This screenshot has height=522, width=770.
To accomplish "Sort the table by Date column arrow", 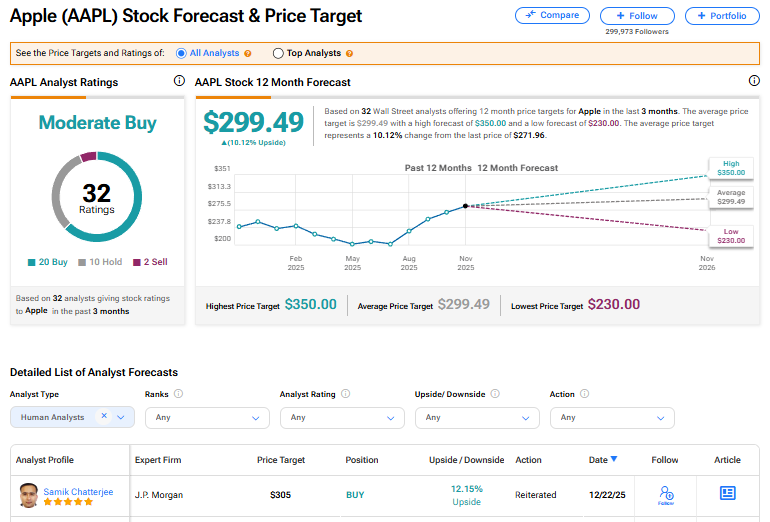I will (x=613, y=460).
